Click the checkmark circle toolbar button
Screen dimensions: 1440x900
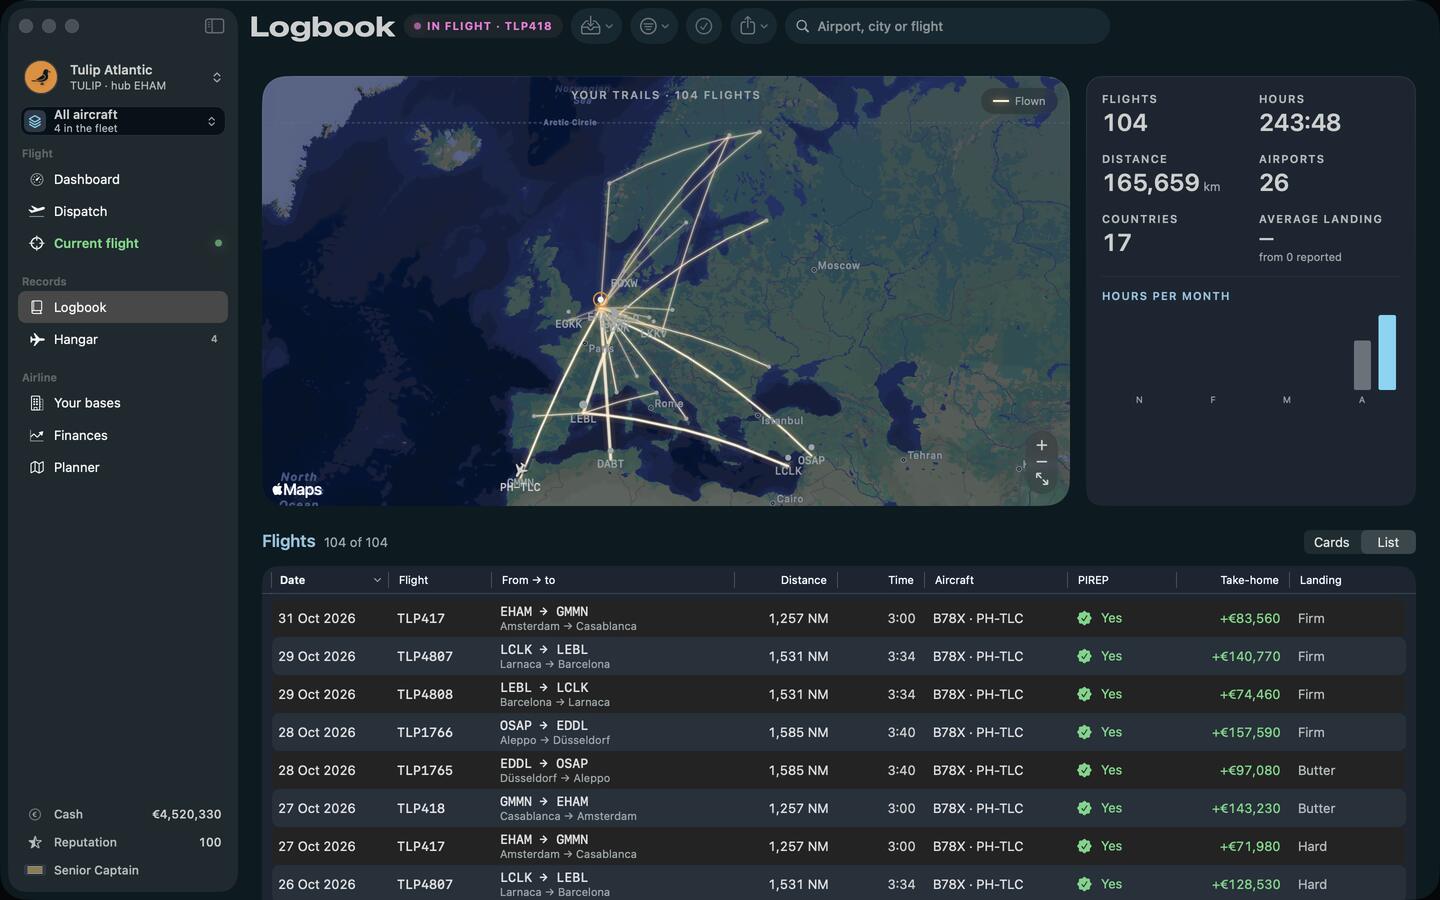point(704,26)
